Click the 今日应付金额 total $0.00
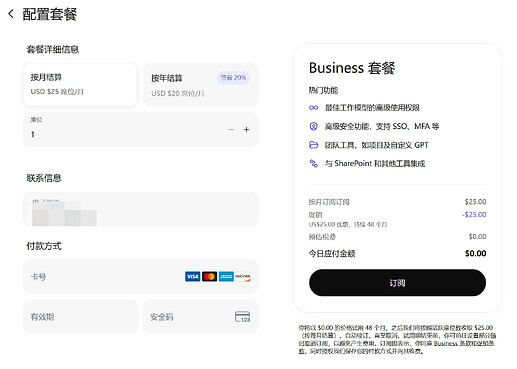 coord(476,254)
